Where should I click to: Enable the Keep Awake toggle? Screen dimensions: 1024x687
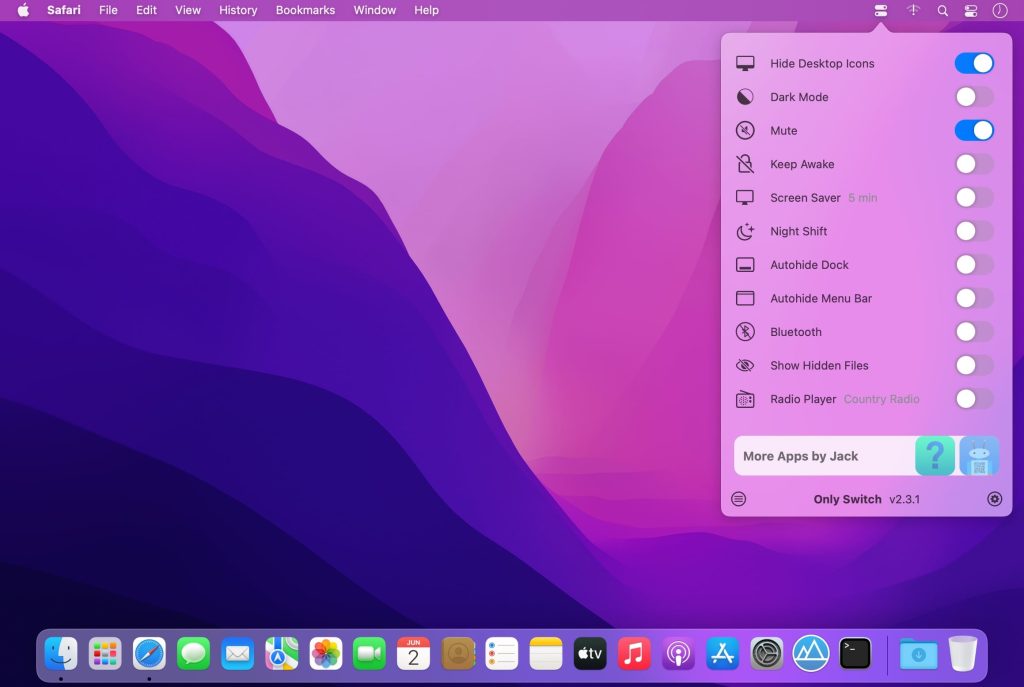[x=973, y=163]
